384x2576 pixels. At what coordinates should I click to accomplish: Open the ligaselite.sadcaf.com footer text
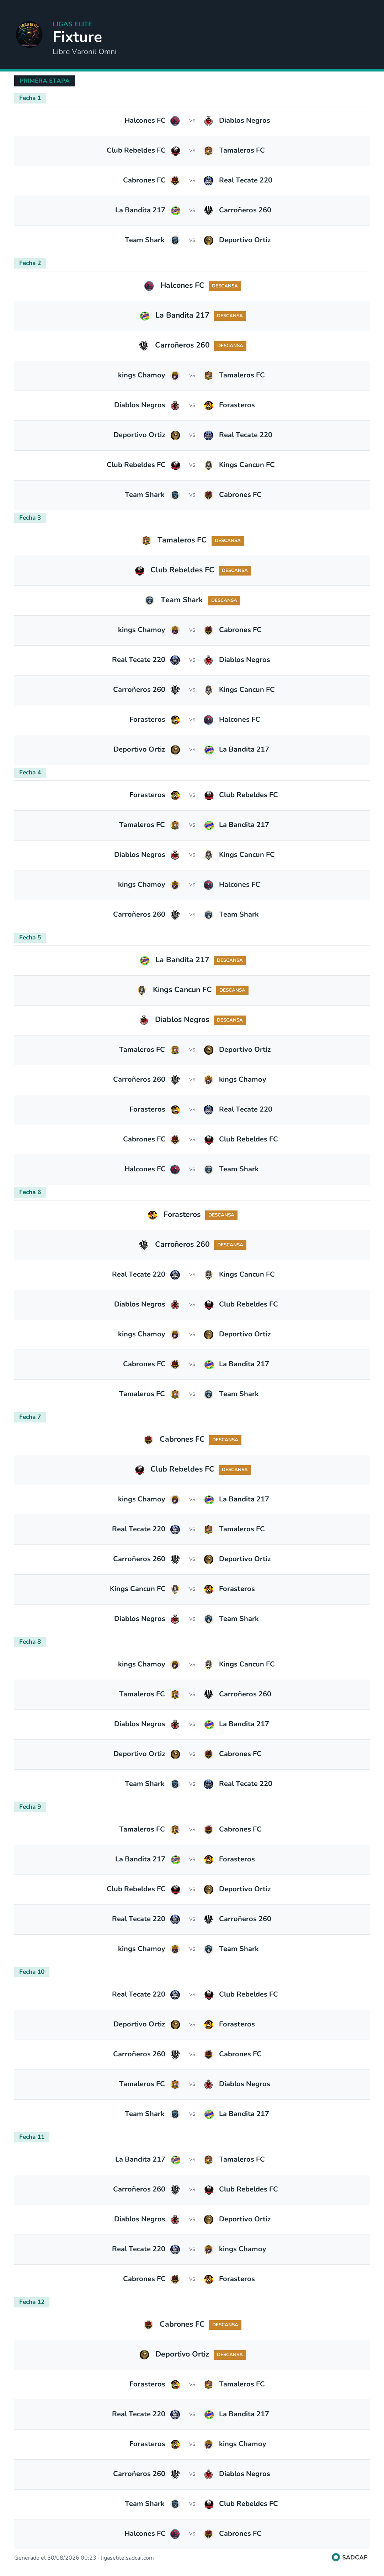127,2557
